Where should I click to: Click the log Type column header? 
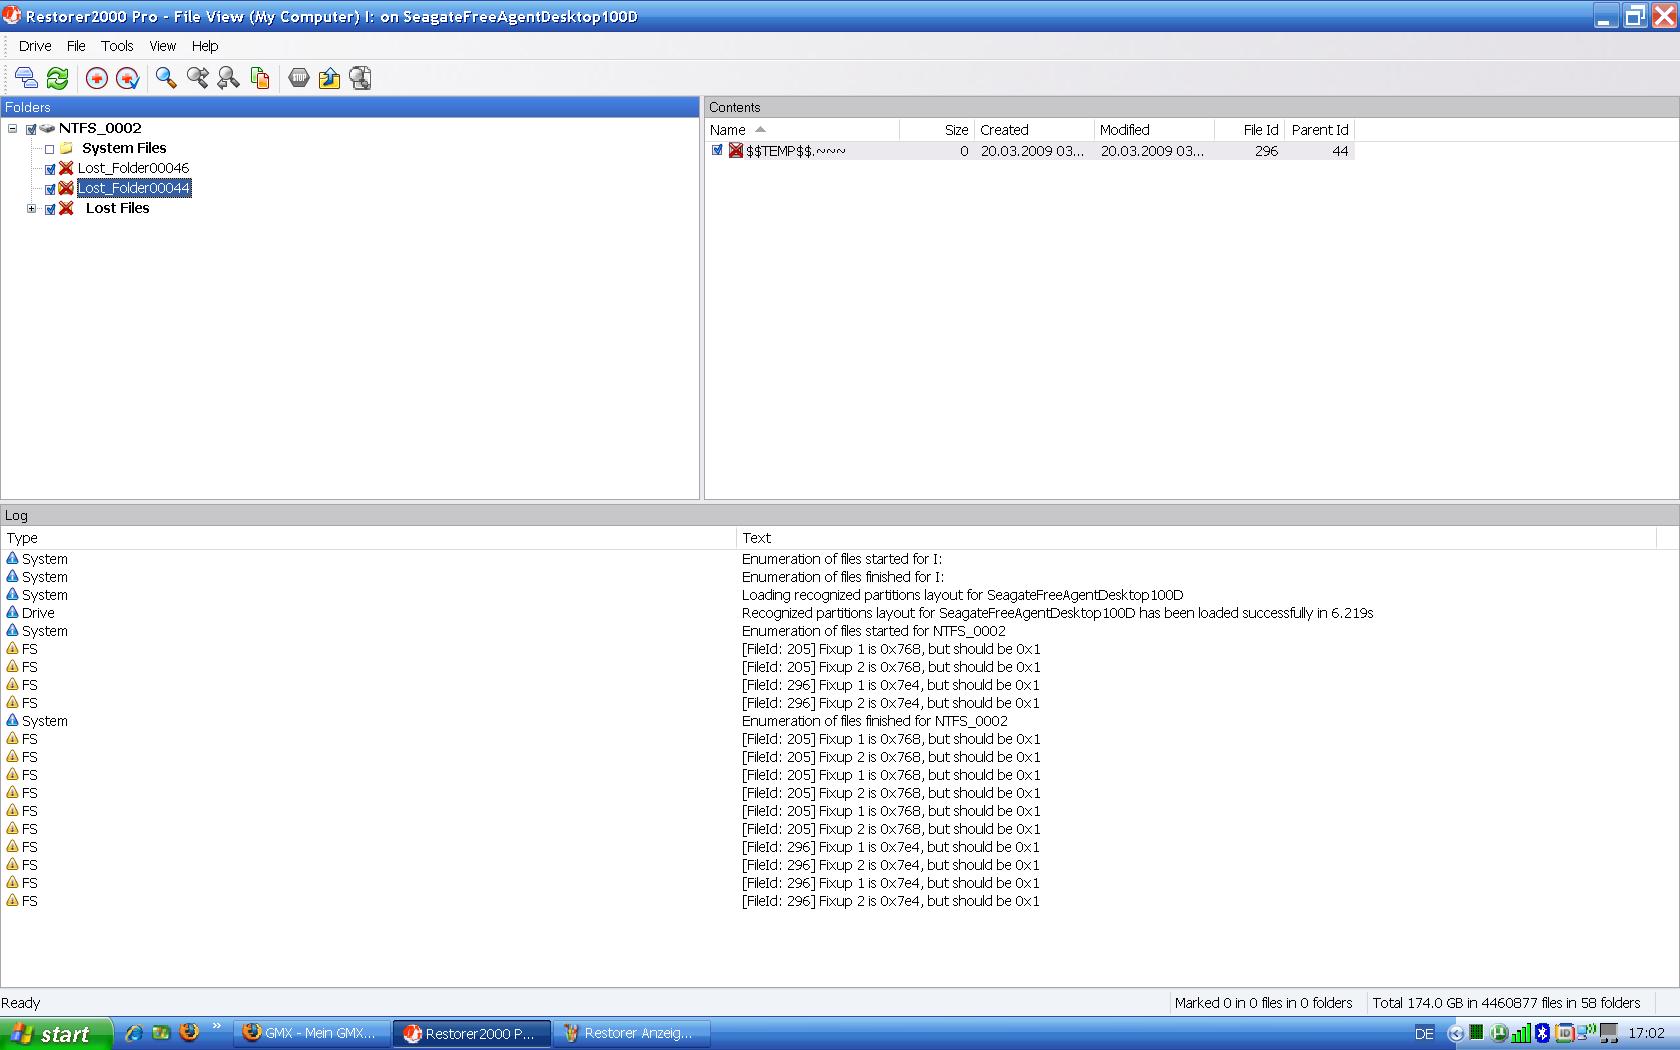click(x=369, y=538)
